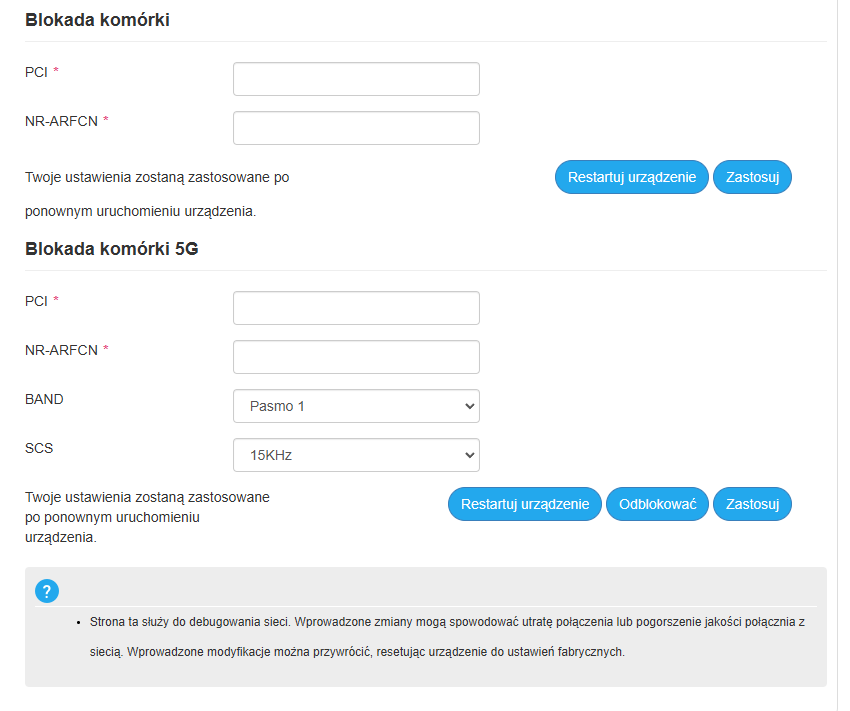Click the Restartuj urządzenie button under Blokada komórki

[x=631, y=177]
